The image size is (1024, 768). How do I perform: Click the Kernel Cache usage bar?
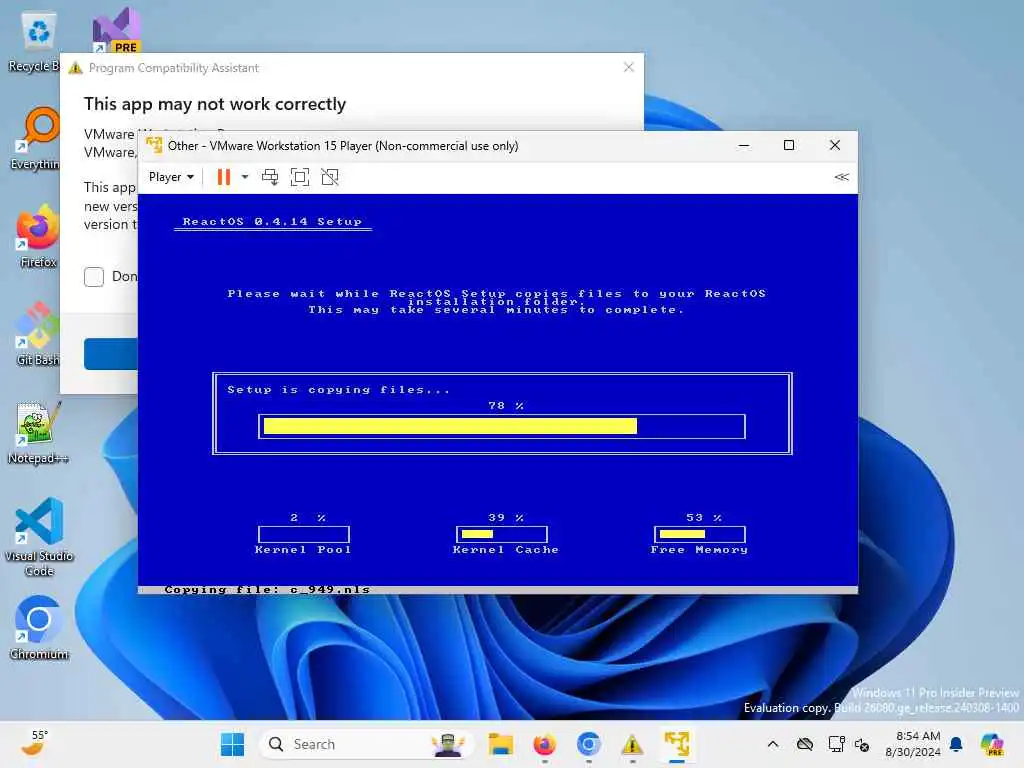coord(502,534)
